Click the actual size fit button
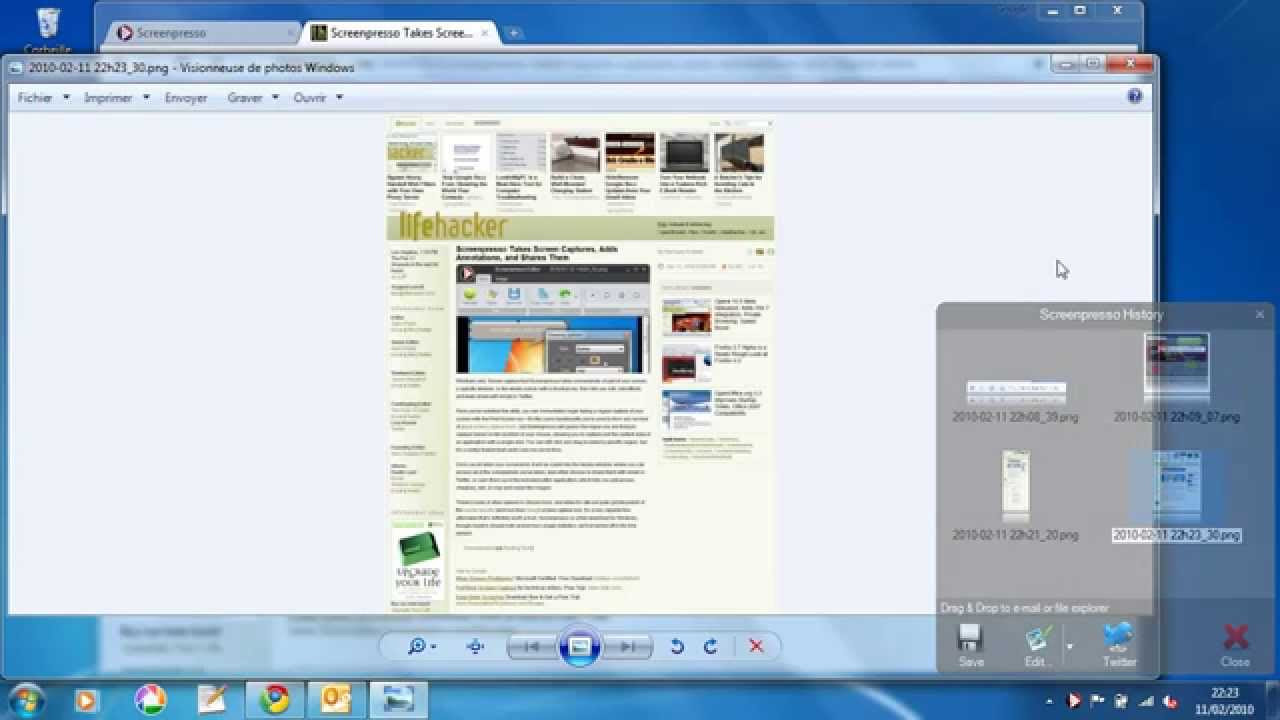The image size is (1280, 720). click(x=475, y=646)
